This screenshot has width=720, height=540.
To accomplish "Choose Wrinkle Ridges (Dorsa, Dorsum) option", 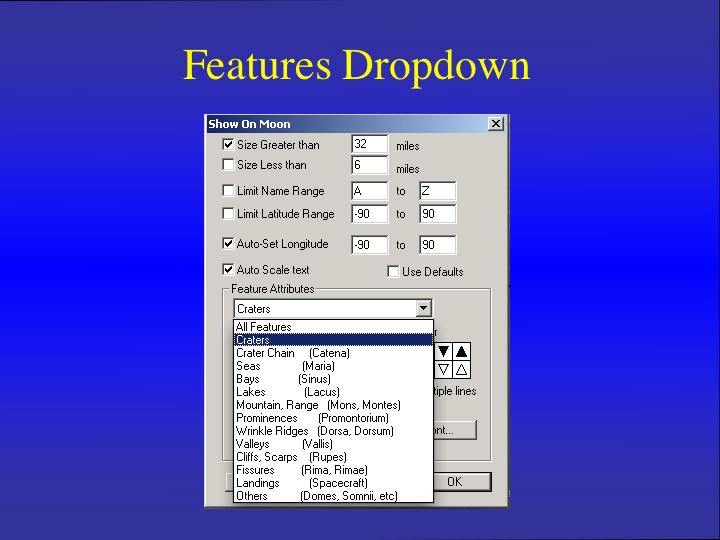I will point(314,431).
